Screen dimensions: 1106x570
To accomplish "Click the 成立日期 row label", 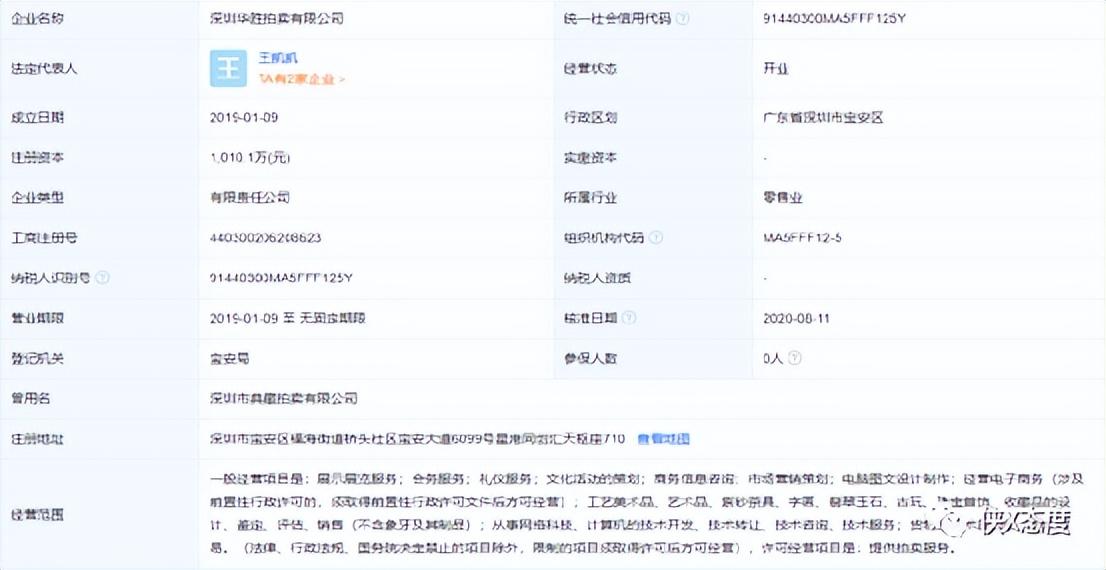I will pos(37,117).
